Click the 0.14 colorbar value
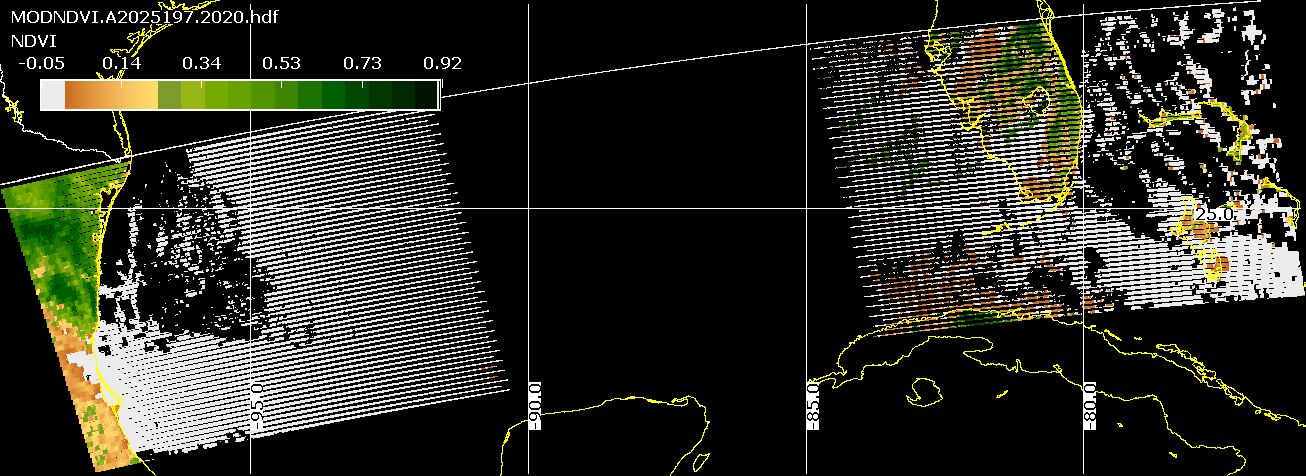 122,64
